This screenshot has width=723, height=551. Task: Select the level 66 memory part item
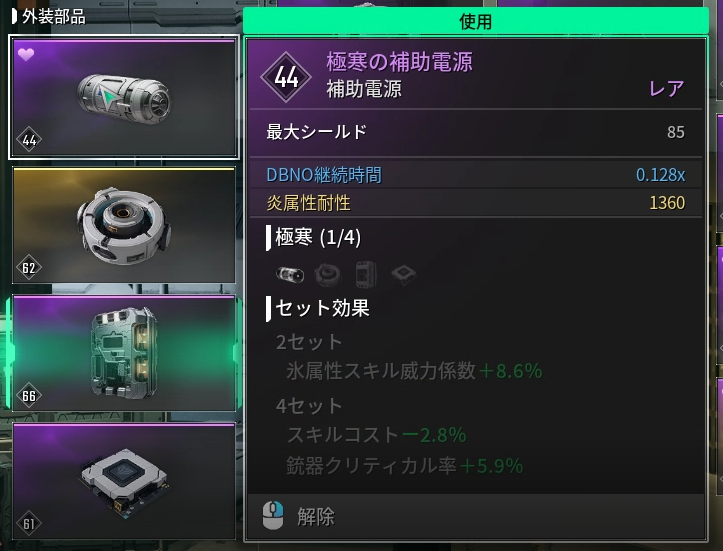tap(124, 353)
